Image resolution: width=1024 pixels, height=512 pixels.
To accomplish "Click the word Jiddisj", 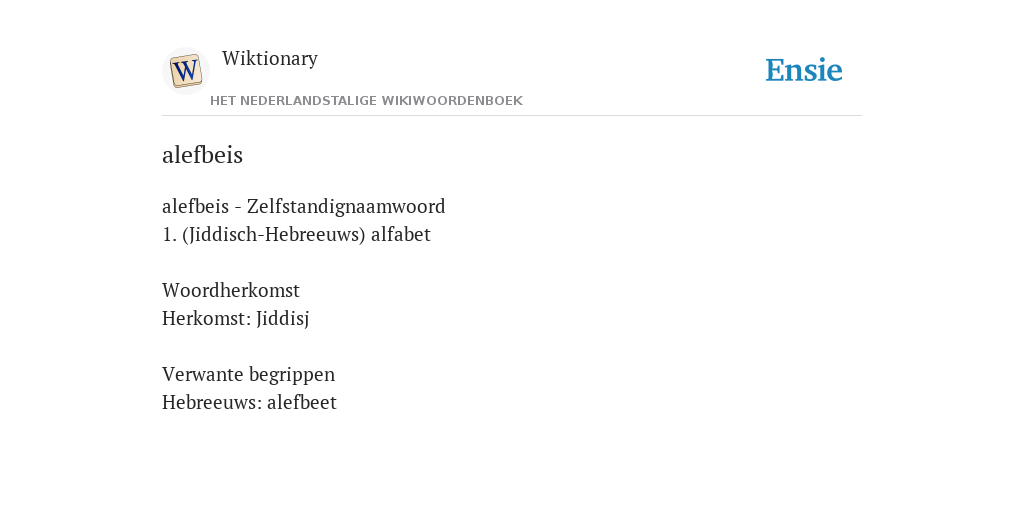I will [282, 319].
